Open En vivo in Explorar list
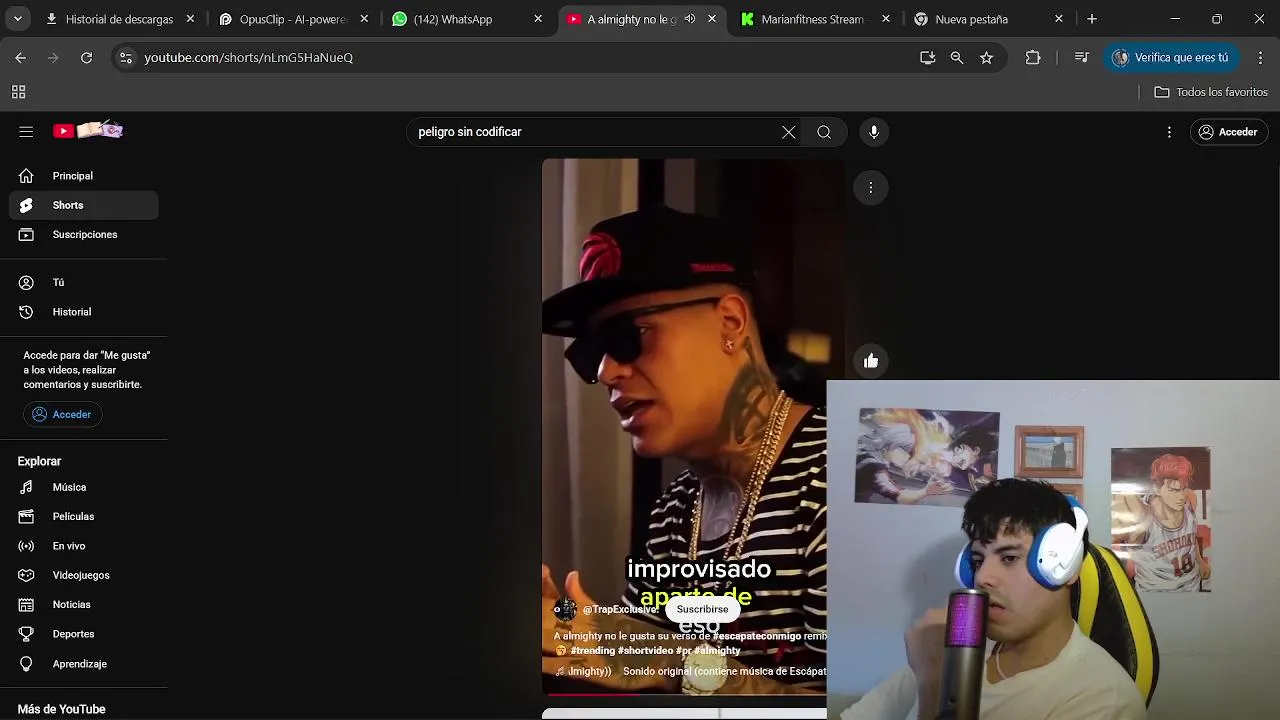The image size is (1280, 720). pos(84,546)
